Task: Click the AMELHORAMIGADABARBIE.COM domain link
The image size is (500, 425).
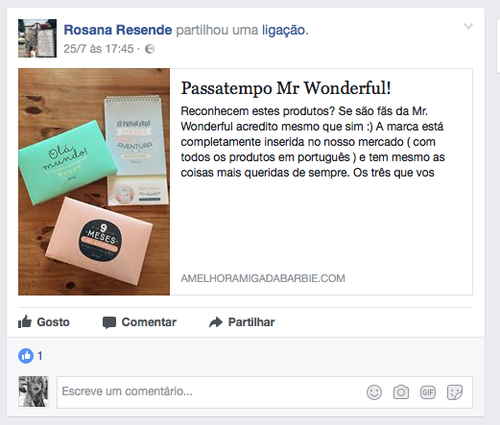Action: click(263, 278)
